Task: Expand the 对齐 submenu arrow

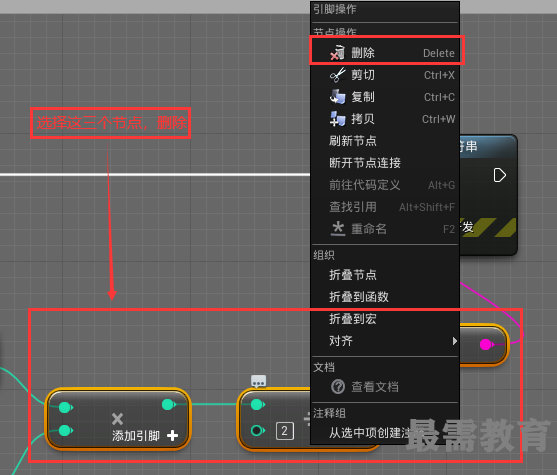Action: point(454,341)
